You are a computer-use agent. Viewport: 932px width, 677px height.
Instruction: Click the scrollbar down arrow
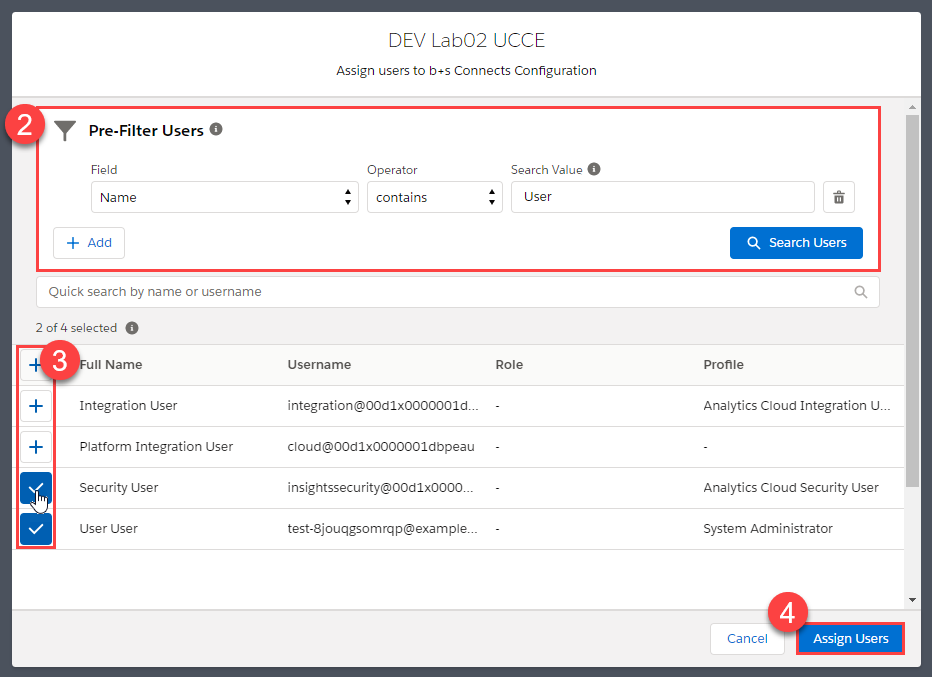[x=912, y=600]
